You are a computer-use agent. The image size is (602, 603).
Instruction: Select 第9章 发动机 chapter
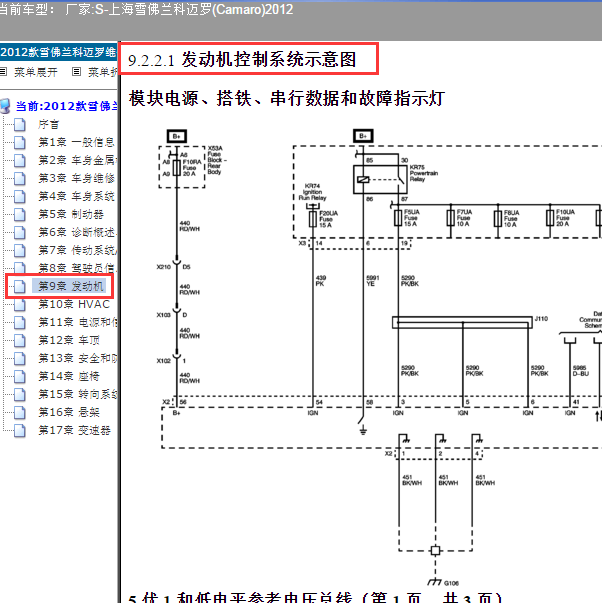tap(71, 287)
